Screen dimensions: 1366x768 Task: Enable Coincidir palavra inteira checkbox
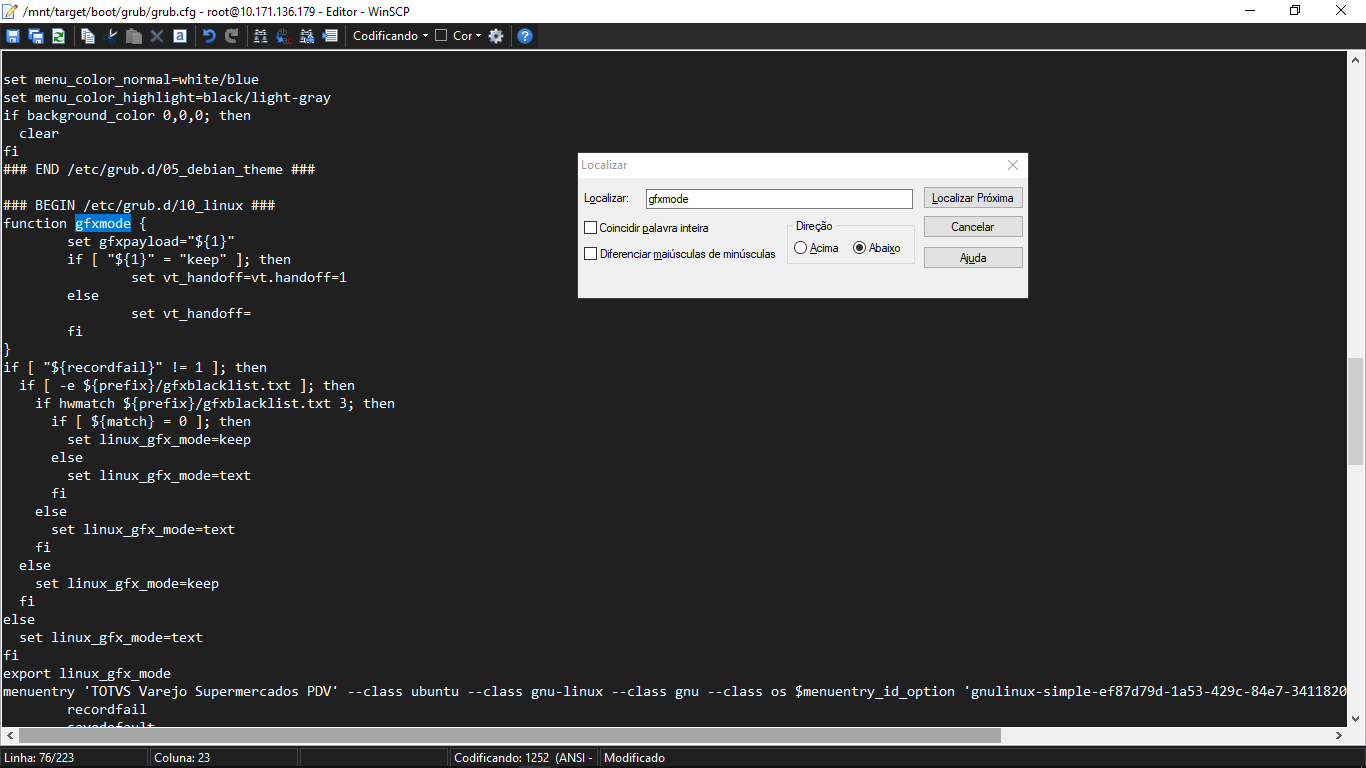[591, 228]
